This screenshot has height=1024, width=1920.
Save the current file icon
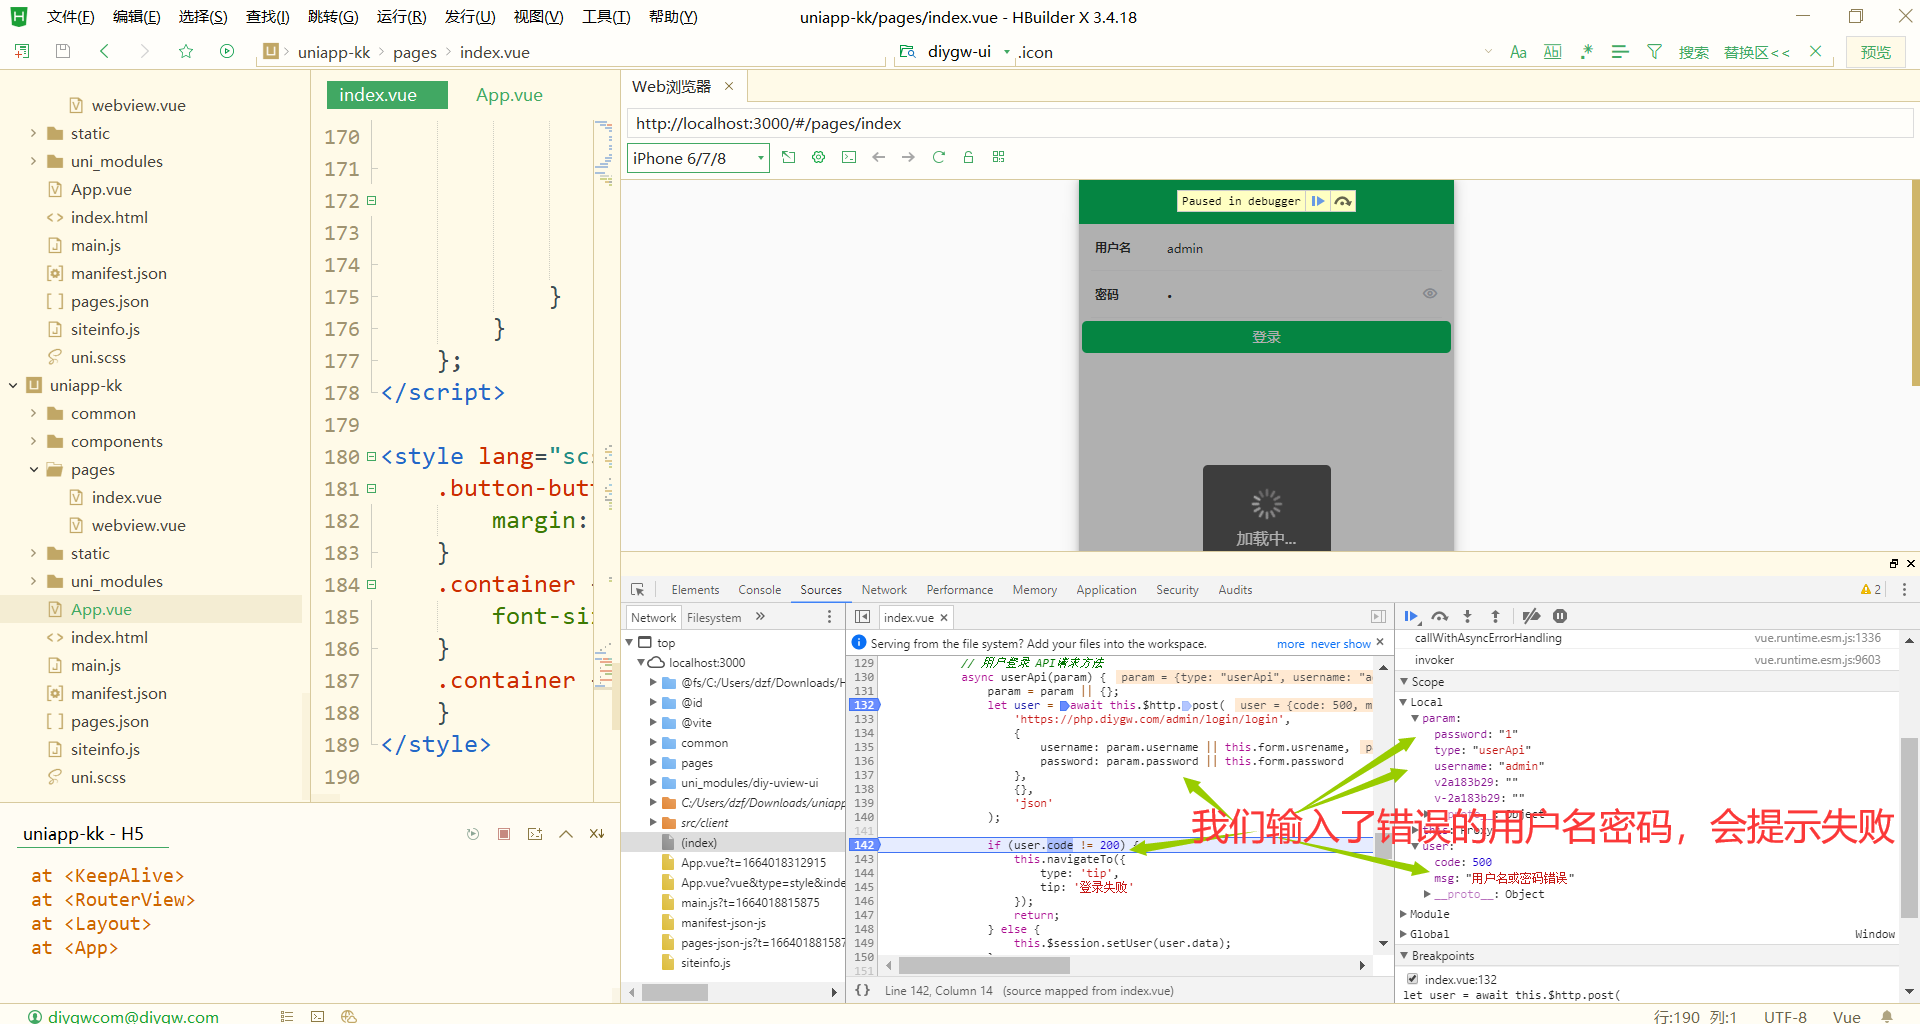(62, 51)
